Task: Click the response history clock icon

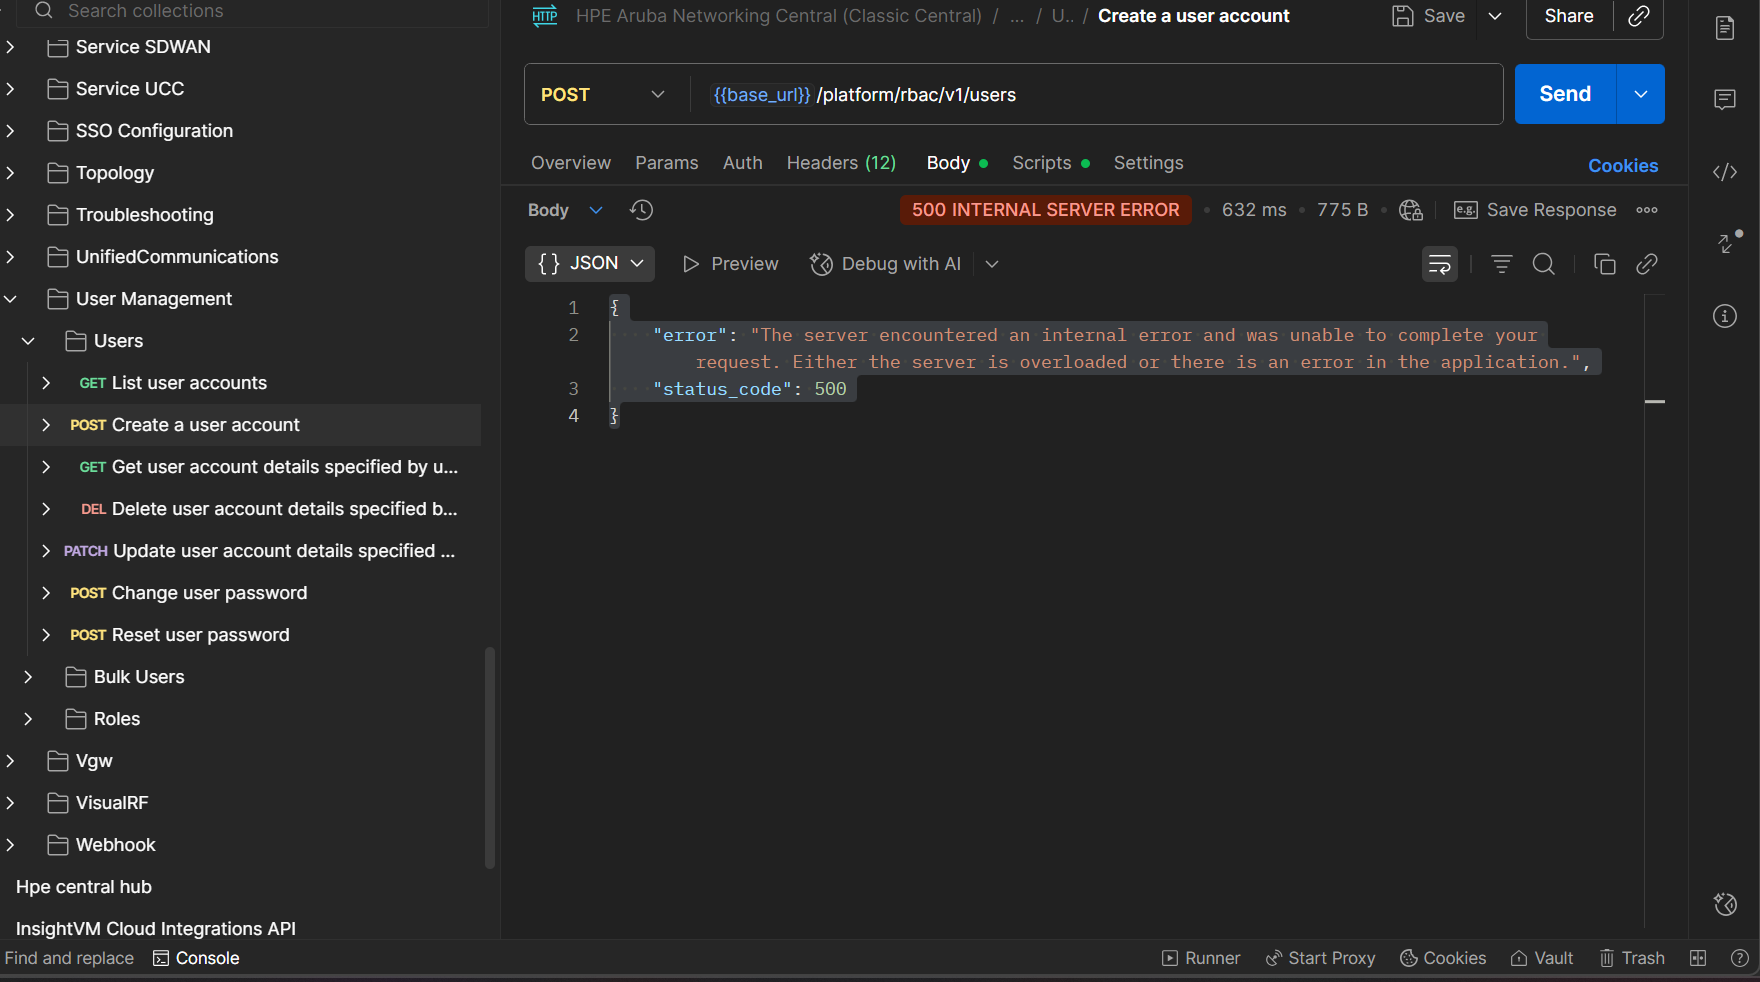Action: tap(641, 210)
